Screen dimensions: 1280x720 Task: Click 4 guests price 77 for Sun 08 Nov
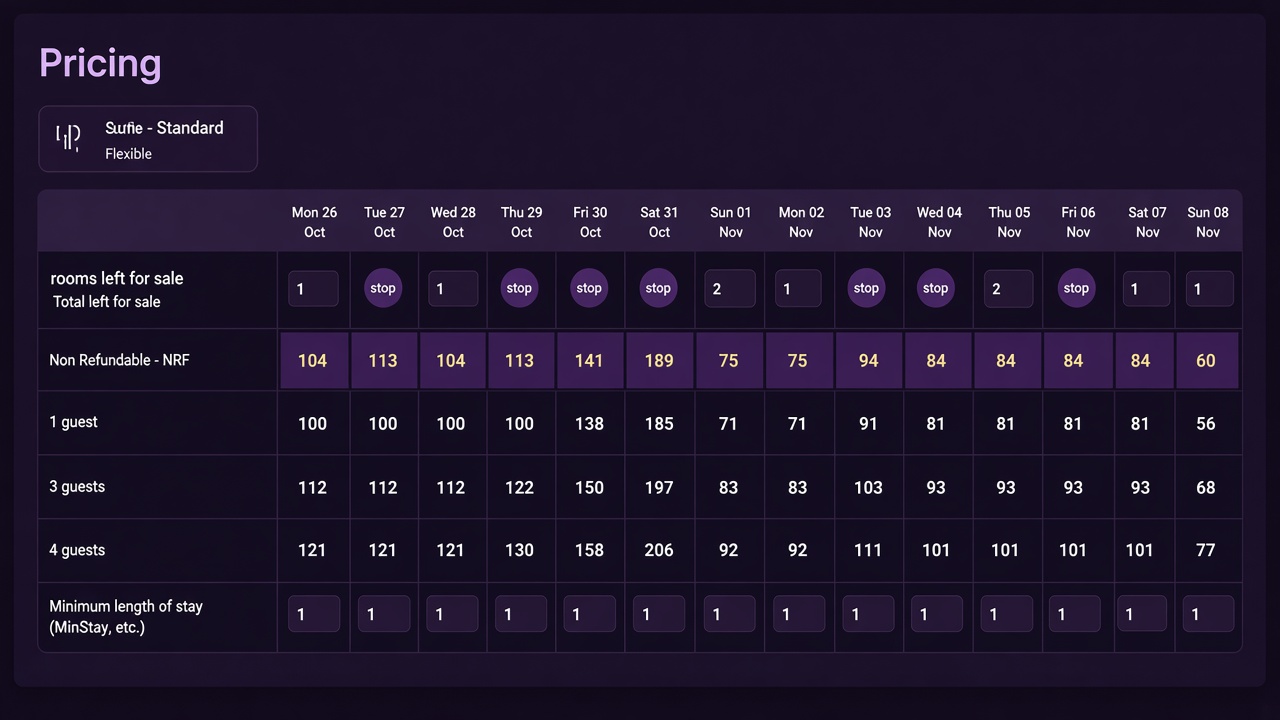coord(1206,550)
